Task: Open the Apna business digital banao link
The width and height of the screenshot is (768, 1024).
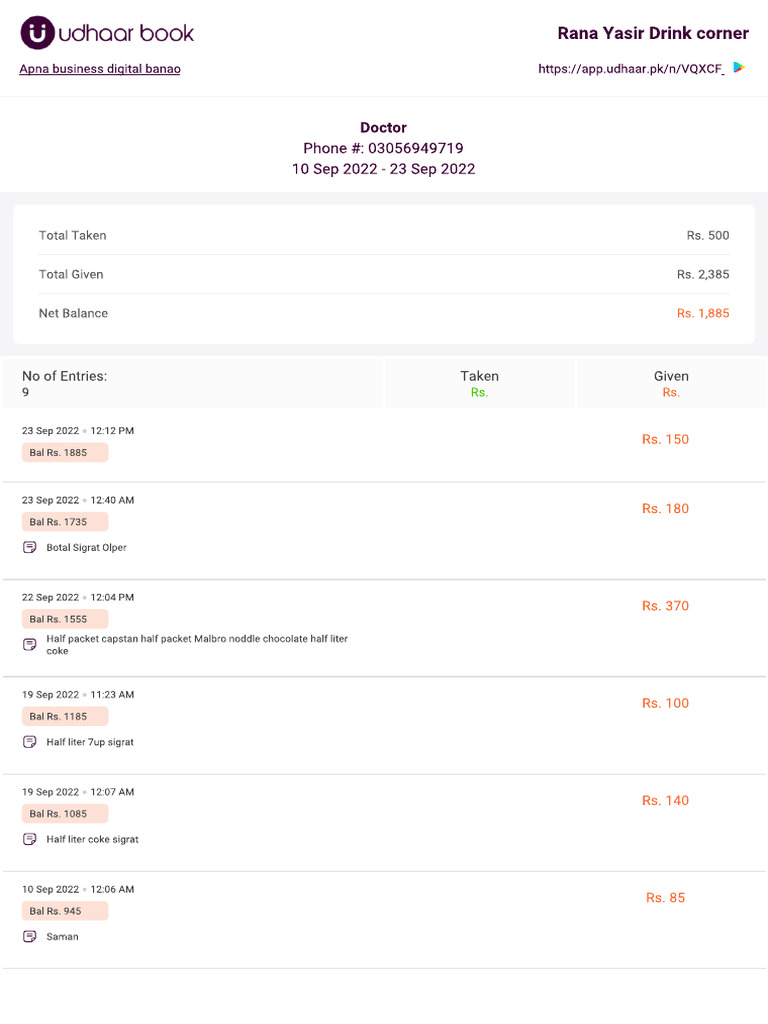Action: coord(100,69)
